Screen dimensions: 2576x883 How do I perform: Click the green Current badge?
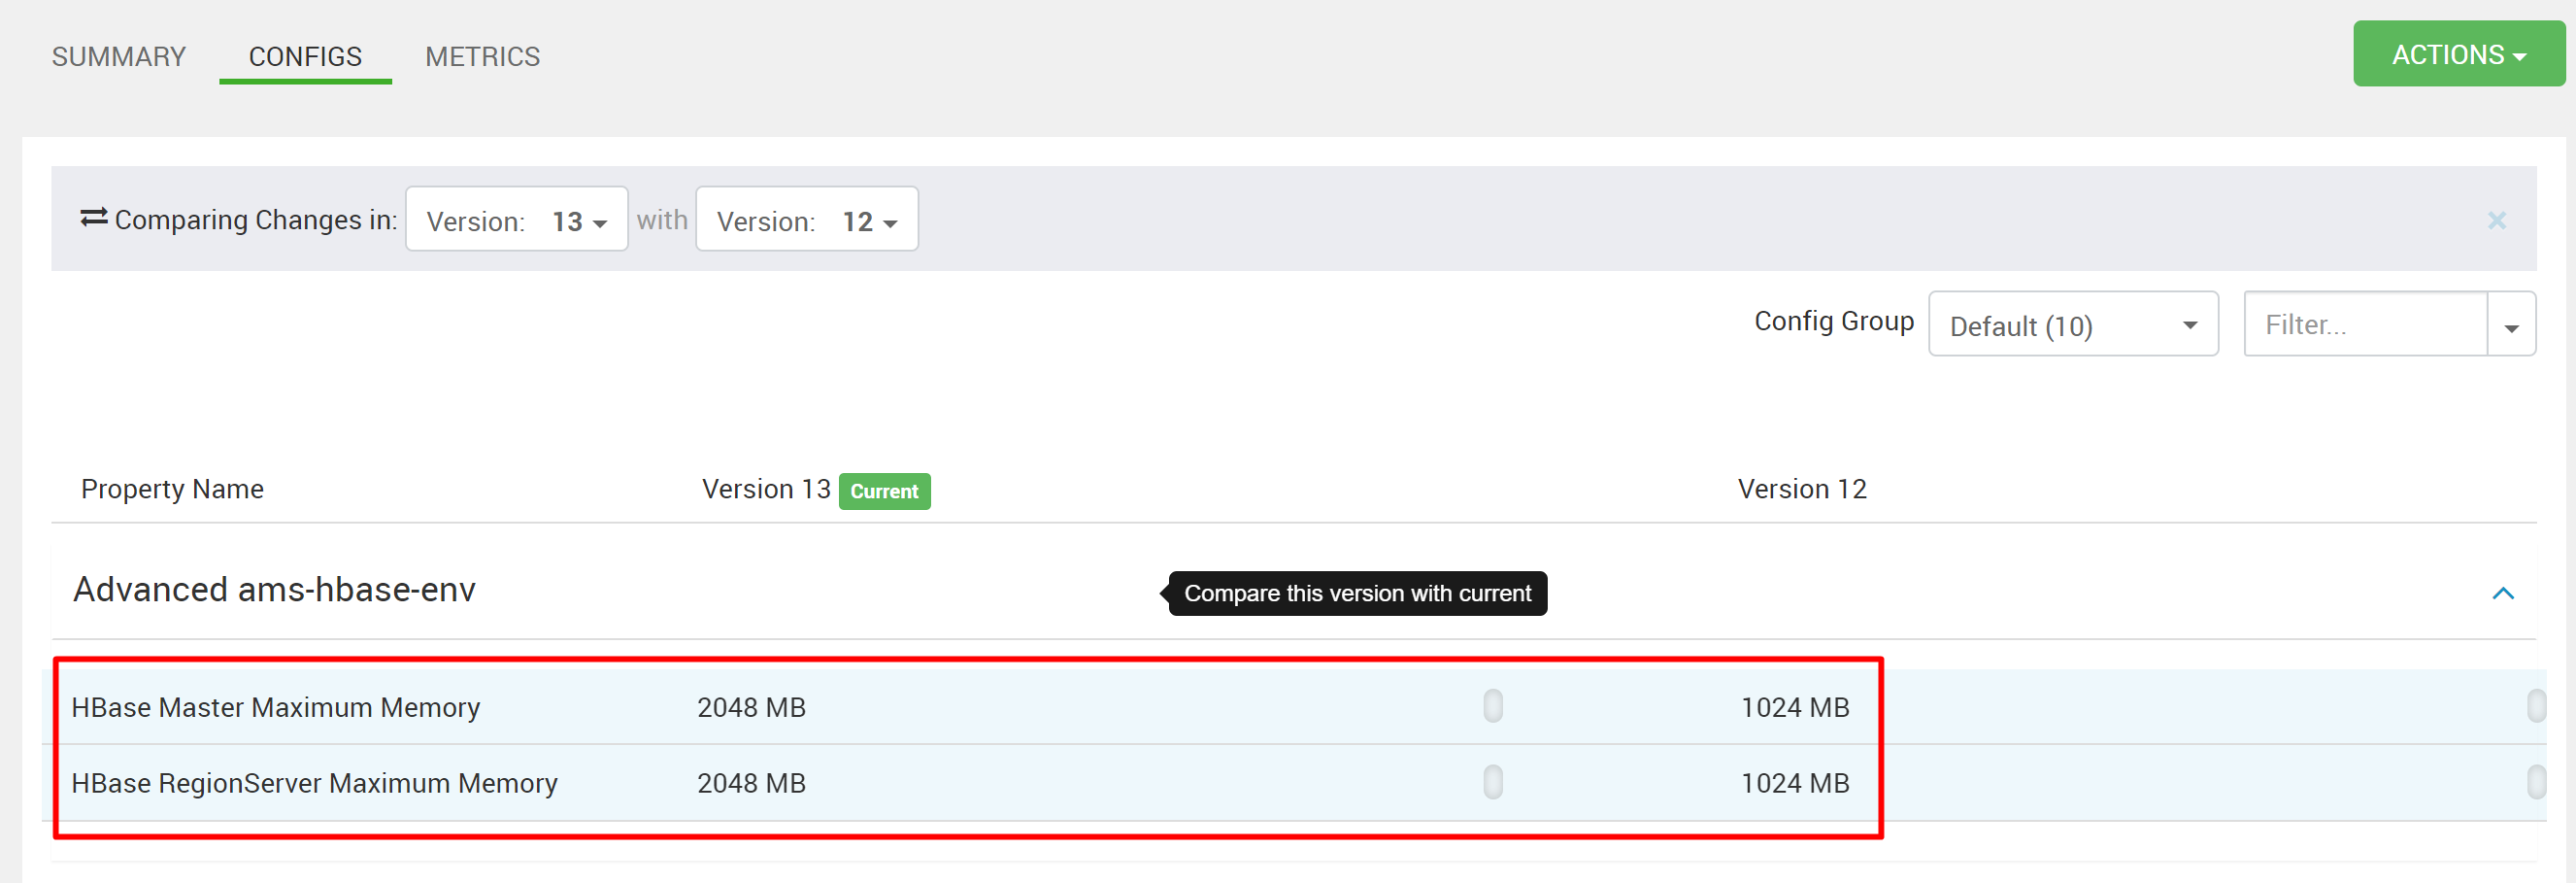(x=883, y=491)
